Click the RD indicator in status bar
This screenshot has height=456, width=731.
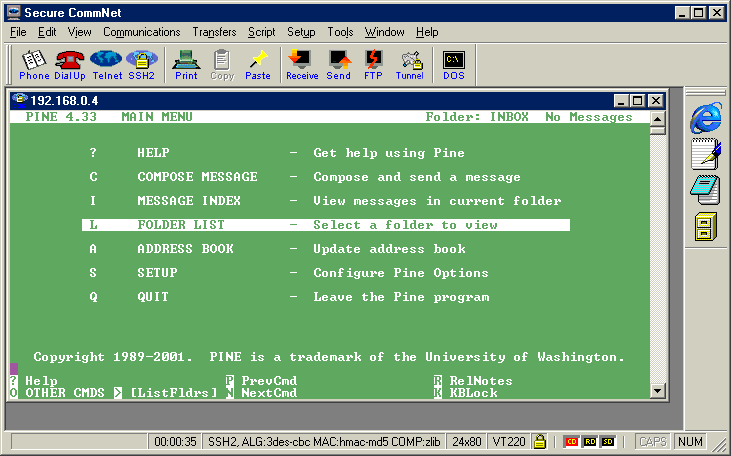click(590, 441)
